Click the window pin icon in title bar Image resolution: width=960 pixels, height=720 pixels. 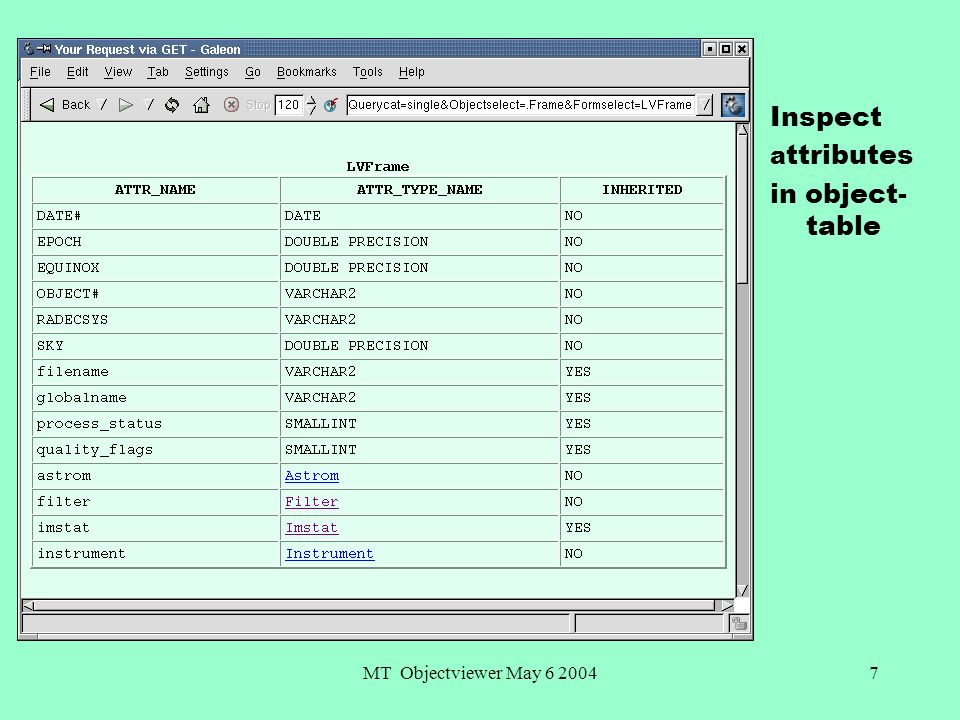tap(43, 48)
